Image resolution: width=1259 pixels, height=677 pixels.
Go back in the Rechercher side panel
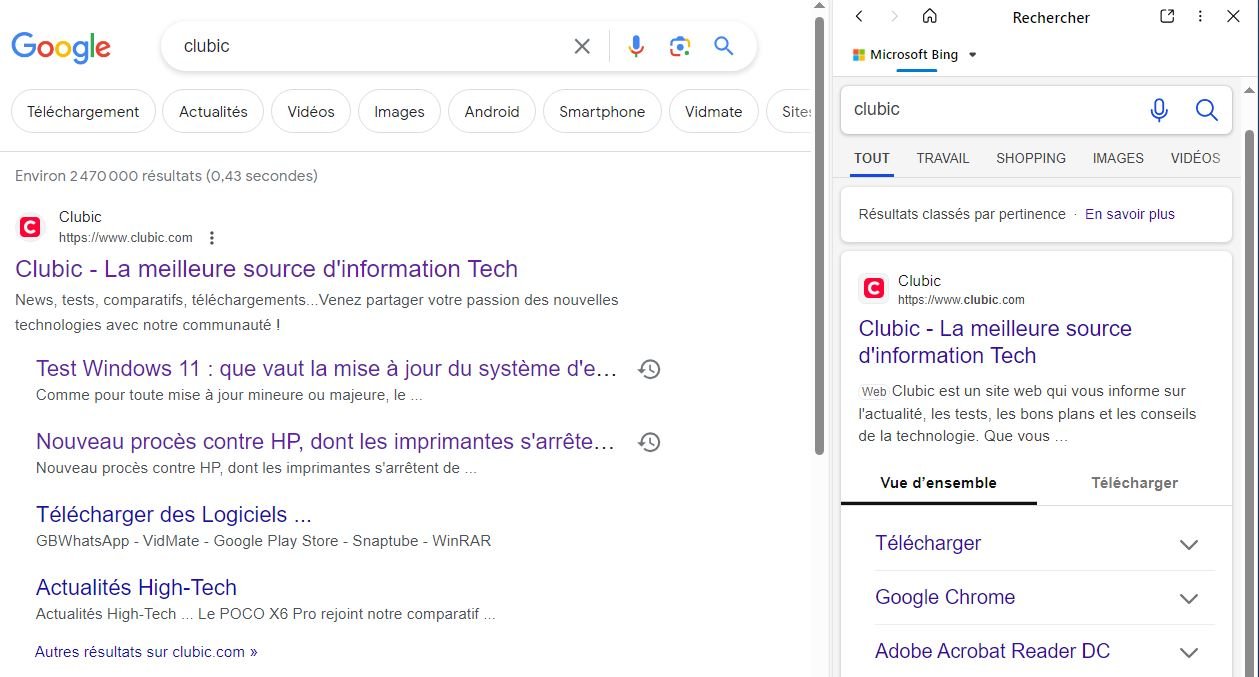859,17
